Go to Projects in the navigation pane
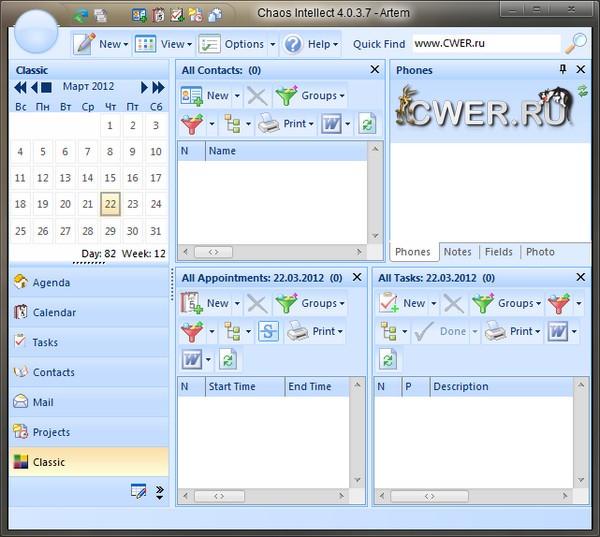This screenshot has width=600, height=537. 51,433
